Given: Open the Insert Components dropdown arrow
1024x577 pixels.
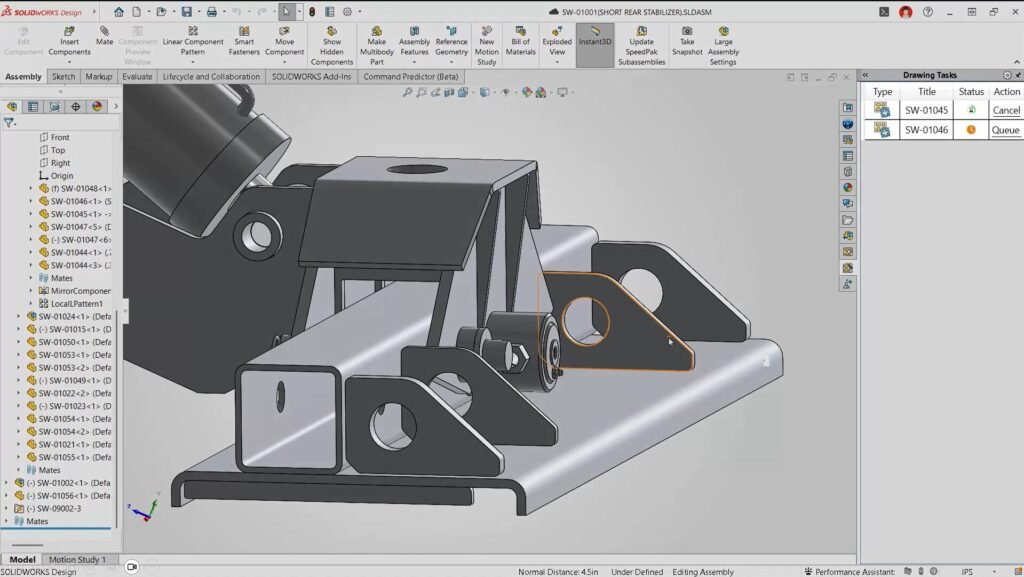Looking at the screenshot, I should pos(69,63).
